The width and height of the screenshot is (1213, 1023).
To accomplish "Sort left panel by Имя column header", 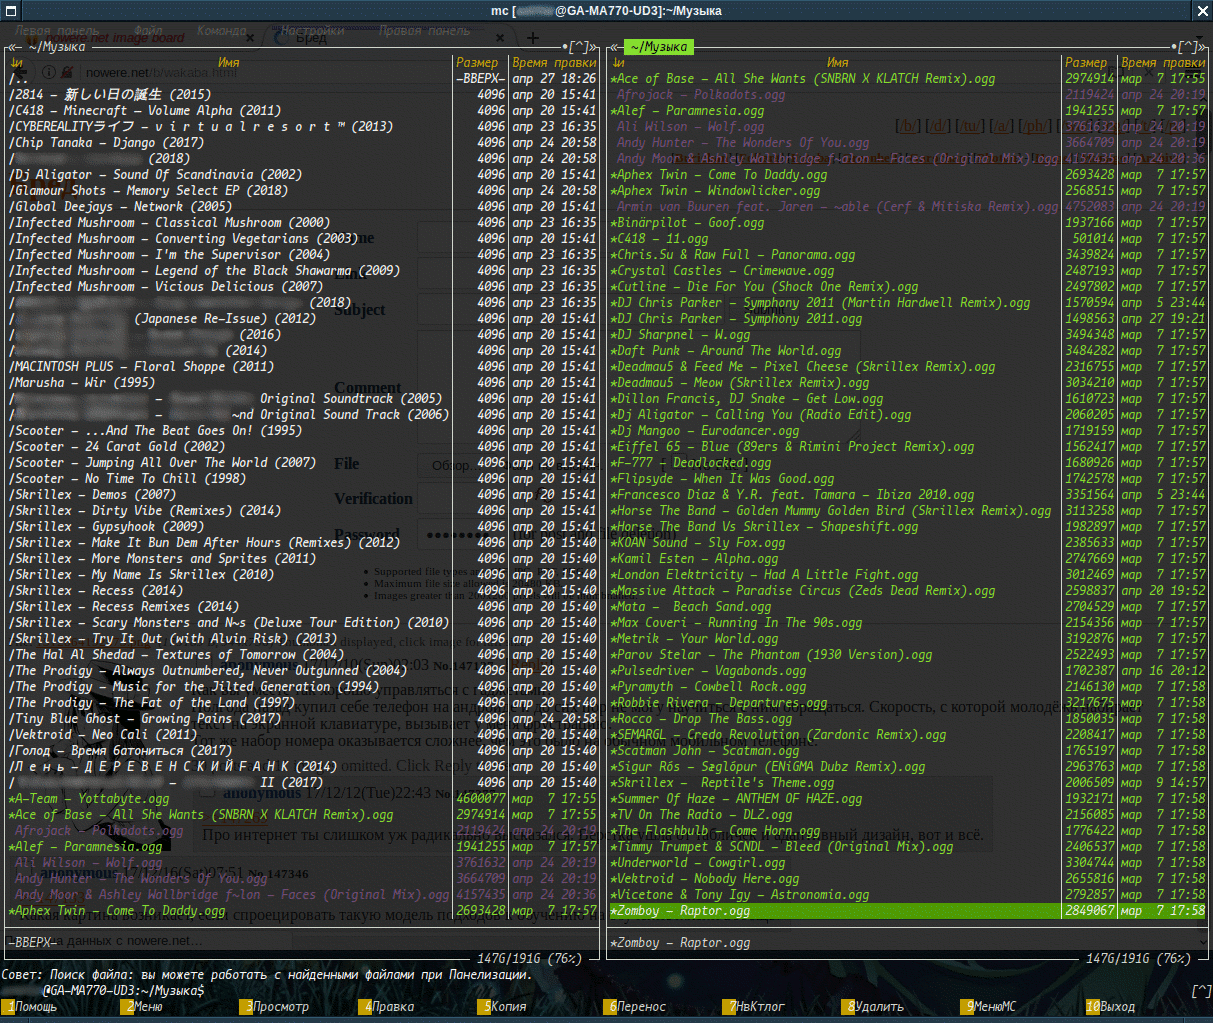I will (229, 62).
